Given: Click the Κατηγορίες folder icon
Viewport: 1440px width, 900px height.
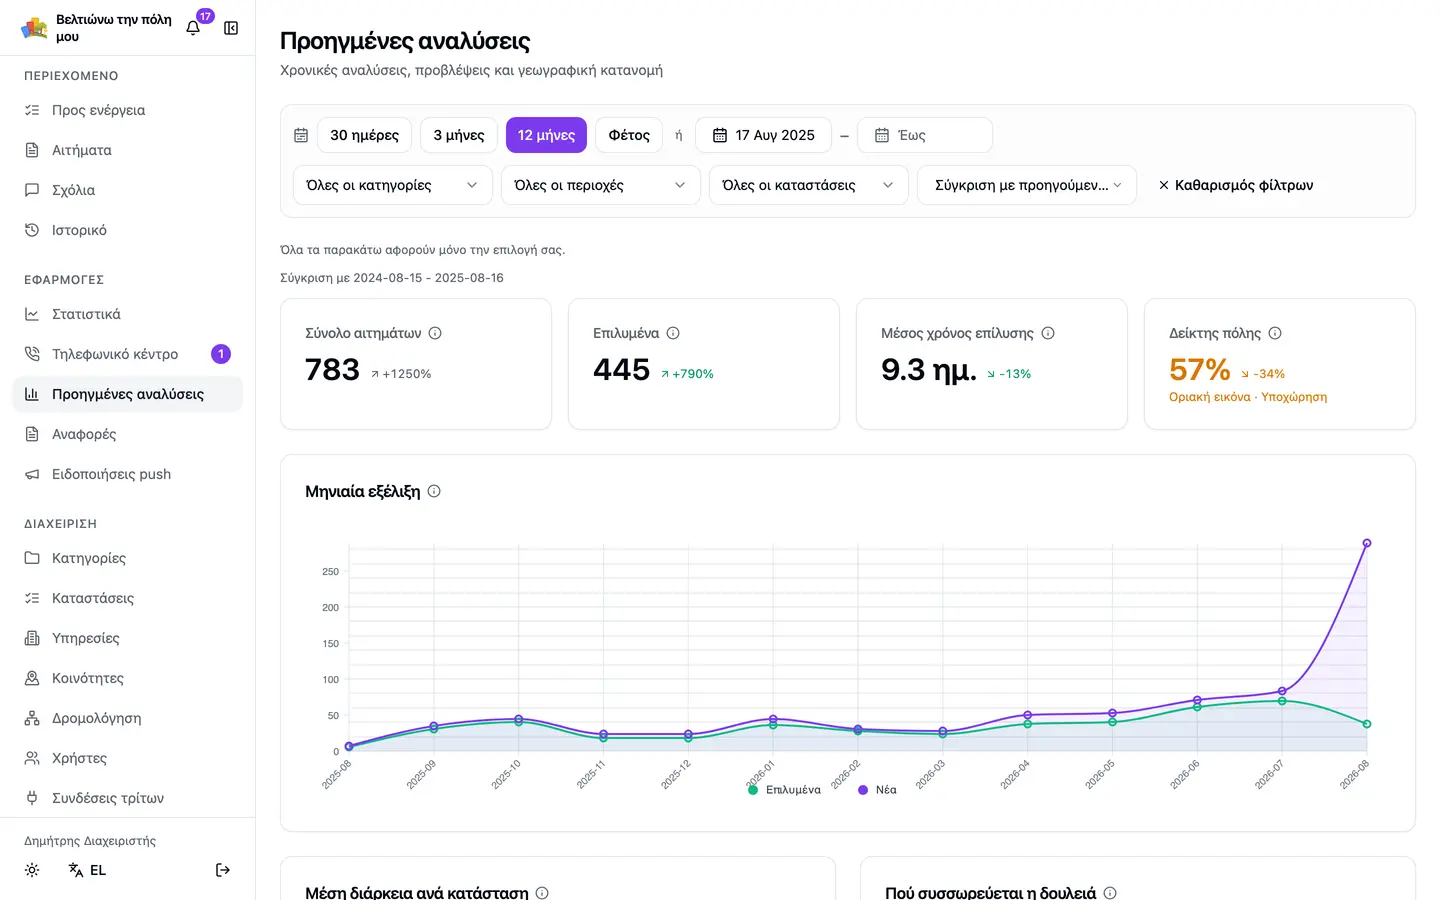Looking at the screenshot, I should coord(32,558).
